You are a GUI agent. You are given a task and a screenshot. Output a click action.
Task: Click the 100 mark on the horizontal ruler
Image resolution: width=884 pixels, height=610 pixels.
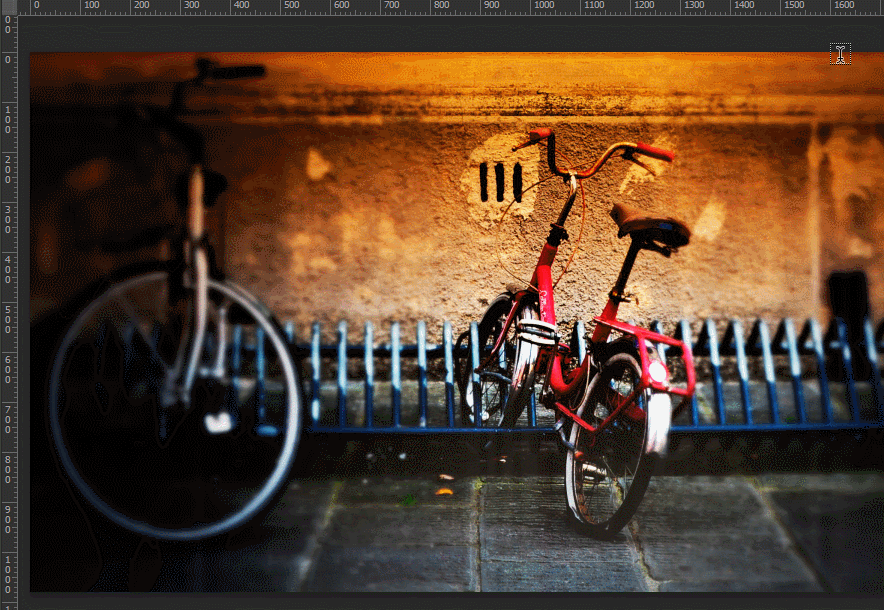coord(91,6)
